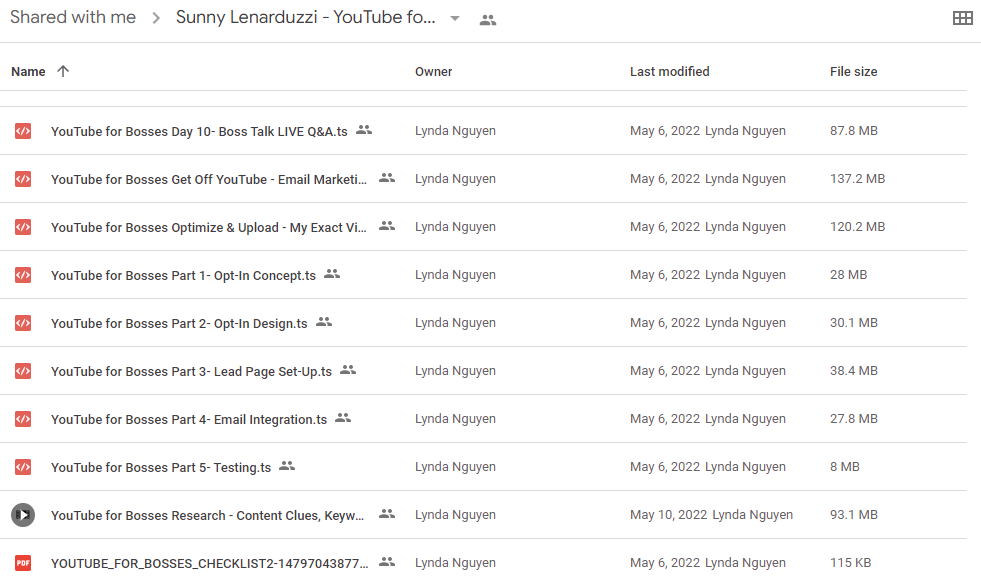Screen dimensions: 981x582
Task: Click shared icon beside Part 3 Lead Page Set-Up
Action: 348,370
